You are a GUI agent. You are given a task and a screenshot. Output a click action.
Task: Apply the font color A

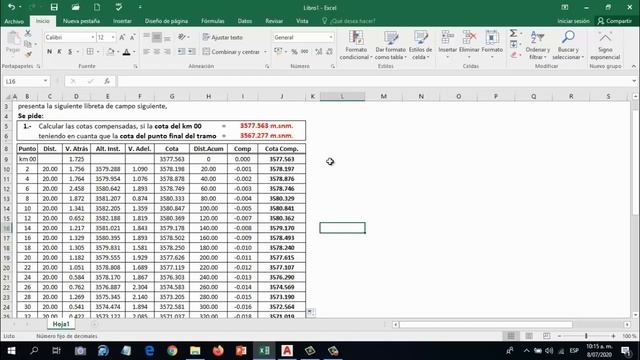pyautogui.click(x=127, y=52)
